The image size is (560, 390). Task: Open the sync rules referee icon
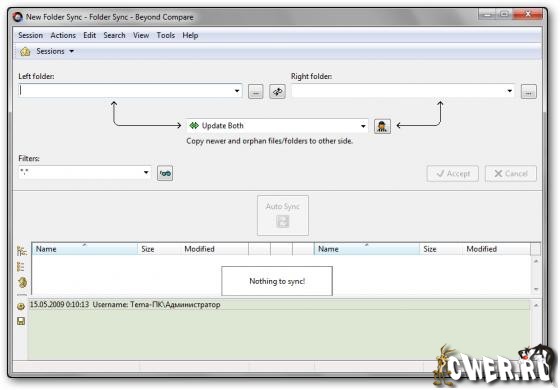[x=382, y=126]
